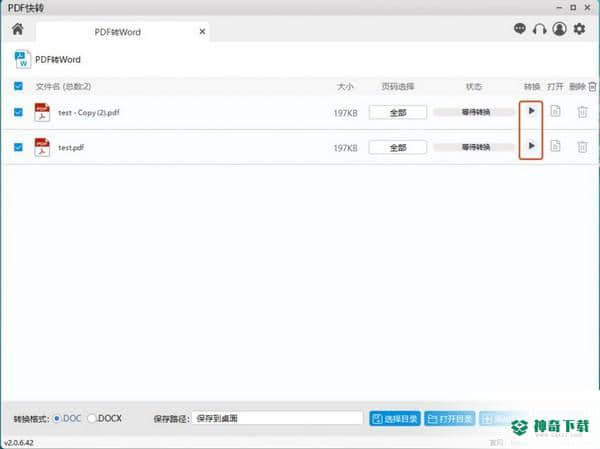Click the PDF icon of test.pdf
The width and height of the screenshot is (600, 449).
point(42,147)
